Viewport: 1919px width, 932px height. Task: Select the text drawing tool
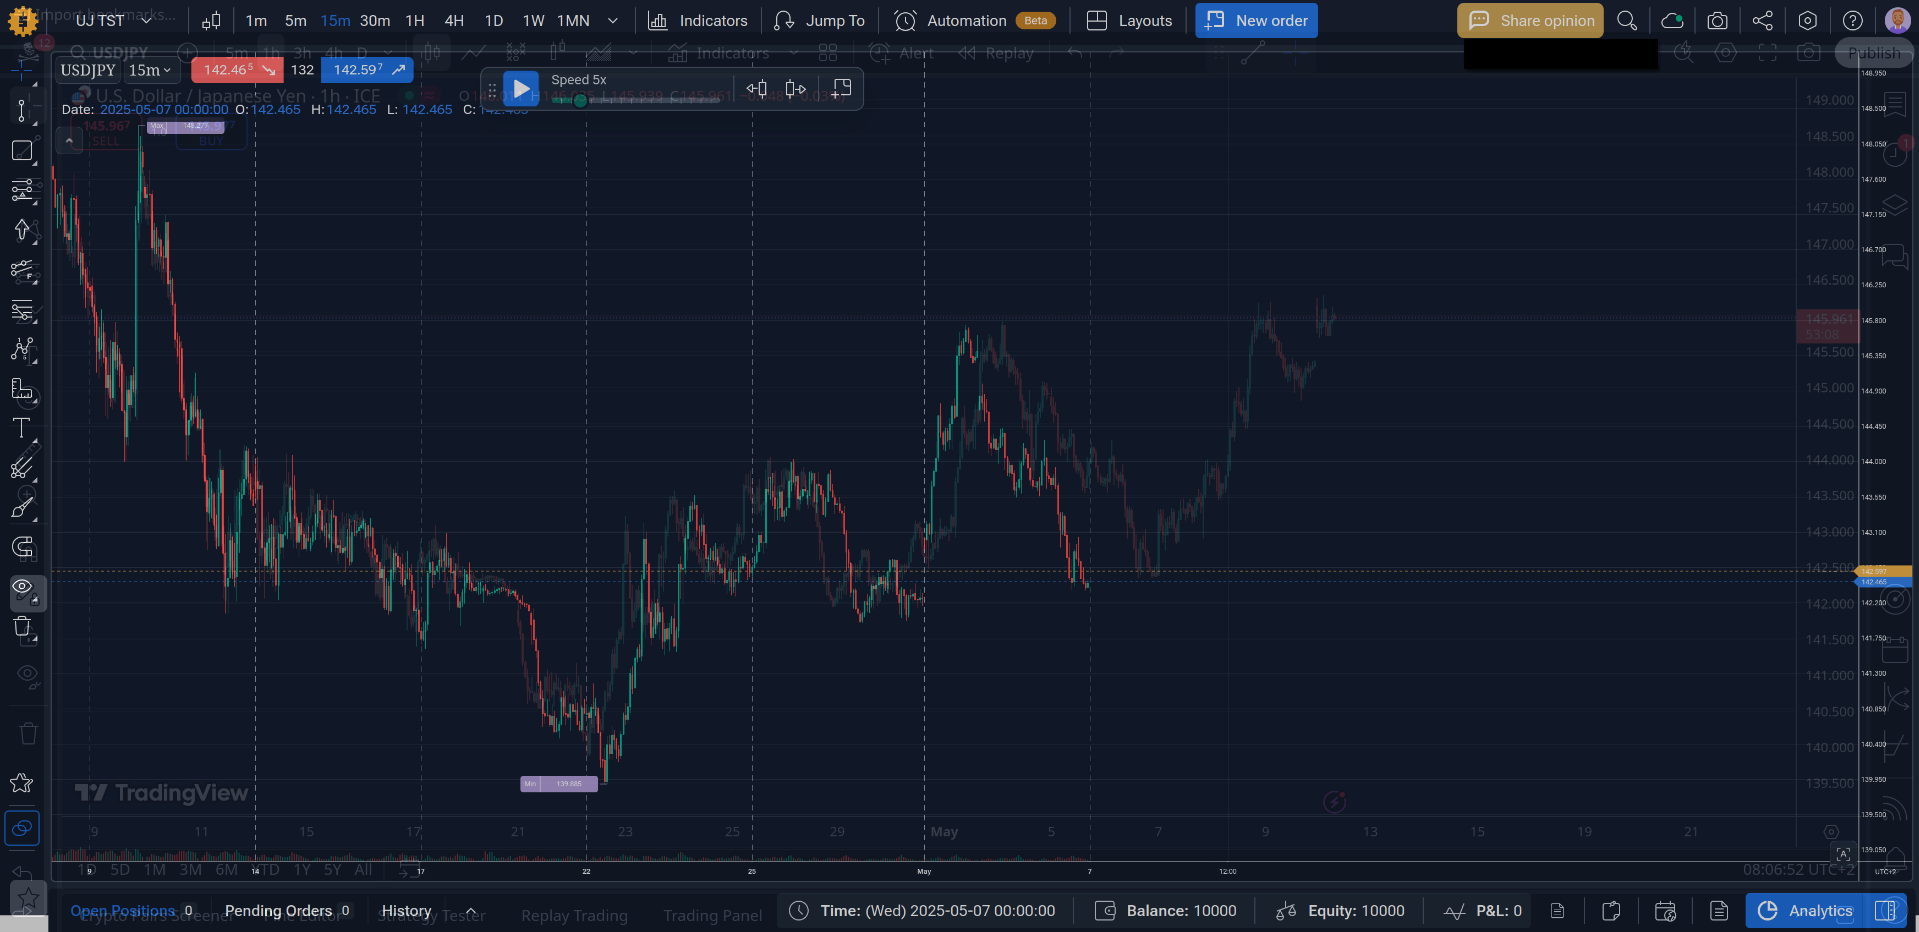point(22,428)
